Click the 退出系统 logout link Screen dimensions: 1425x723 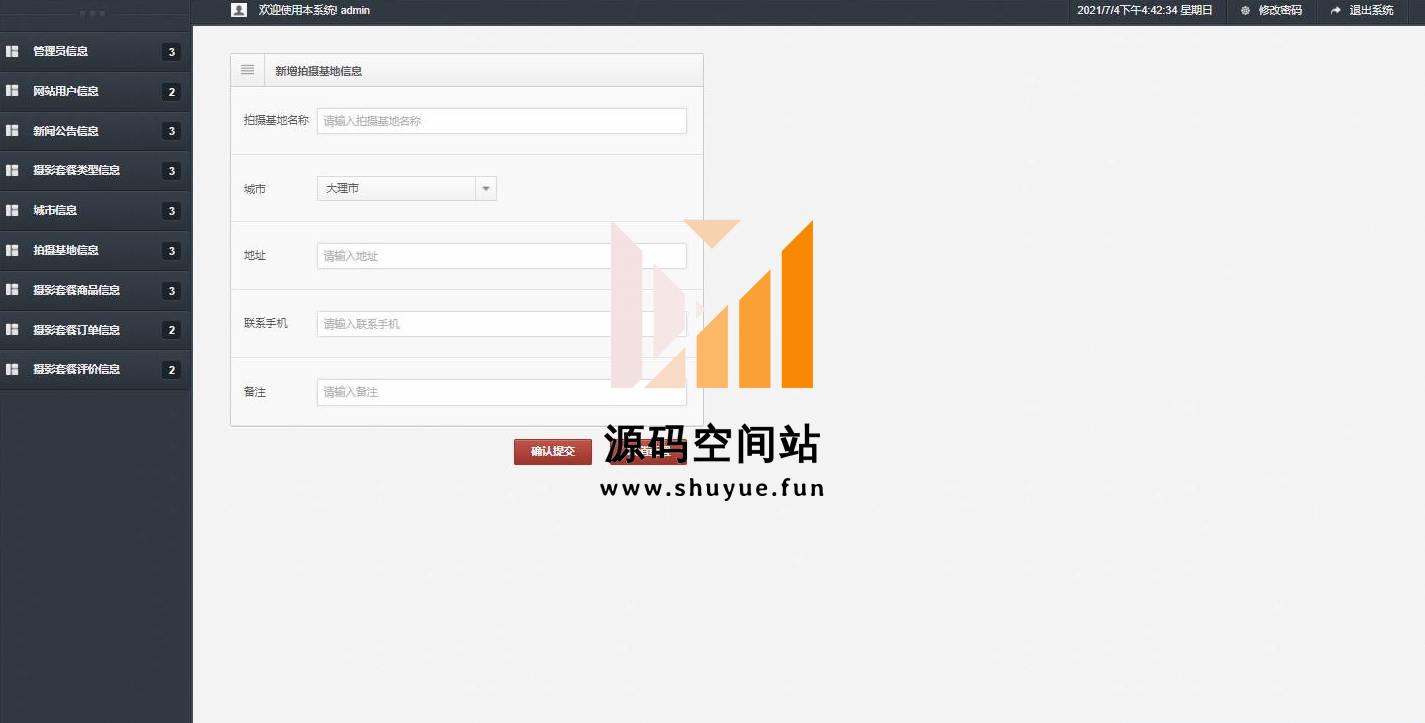tap(1370, 11)
